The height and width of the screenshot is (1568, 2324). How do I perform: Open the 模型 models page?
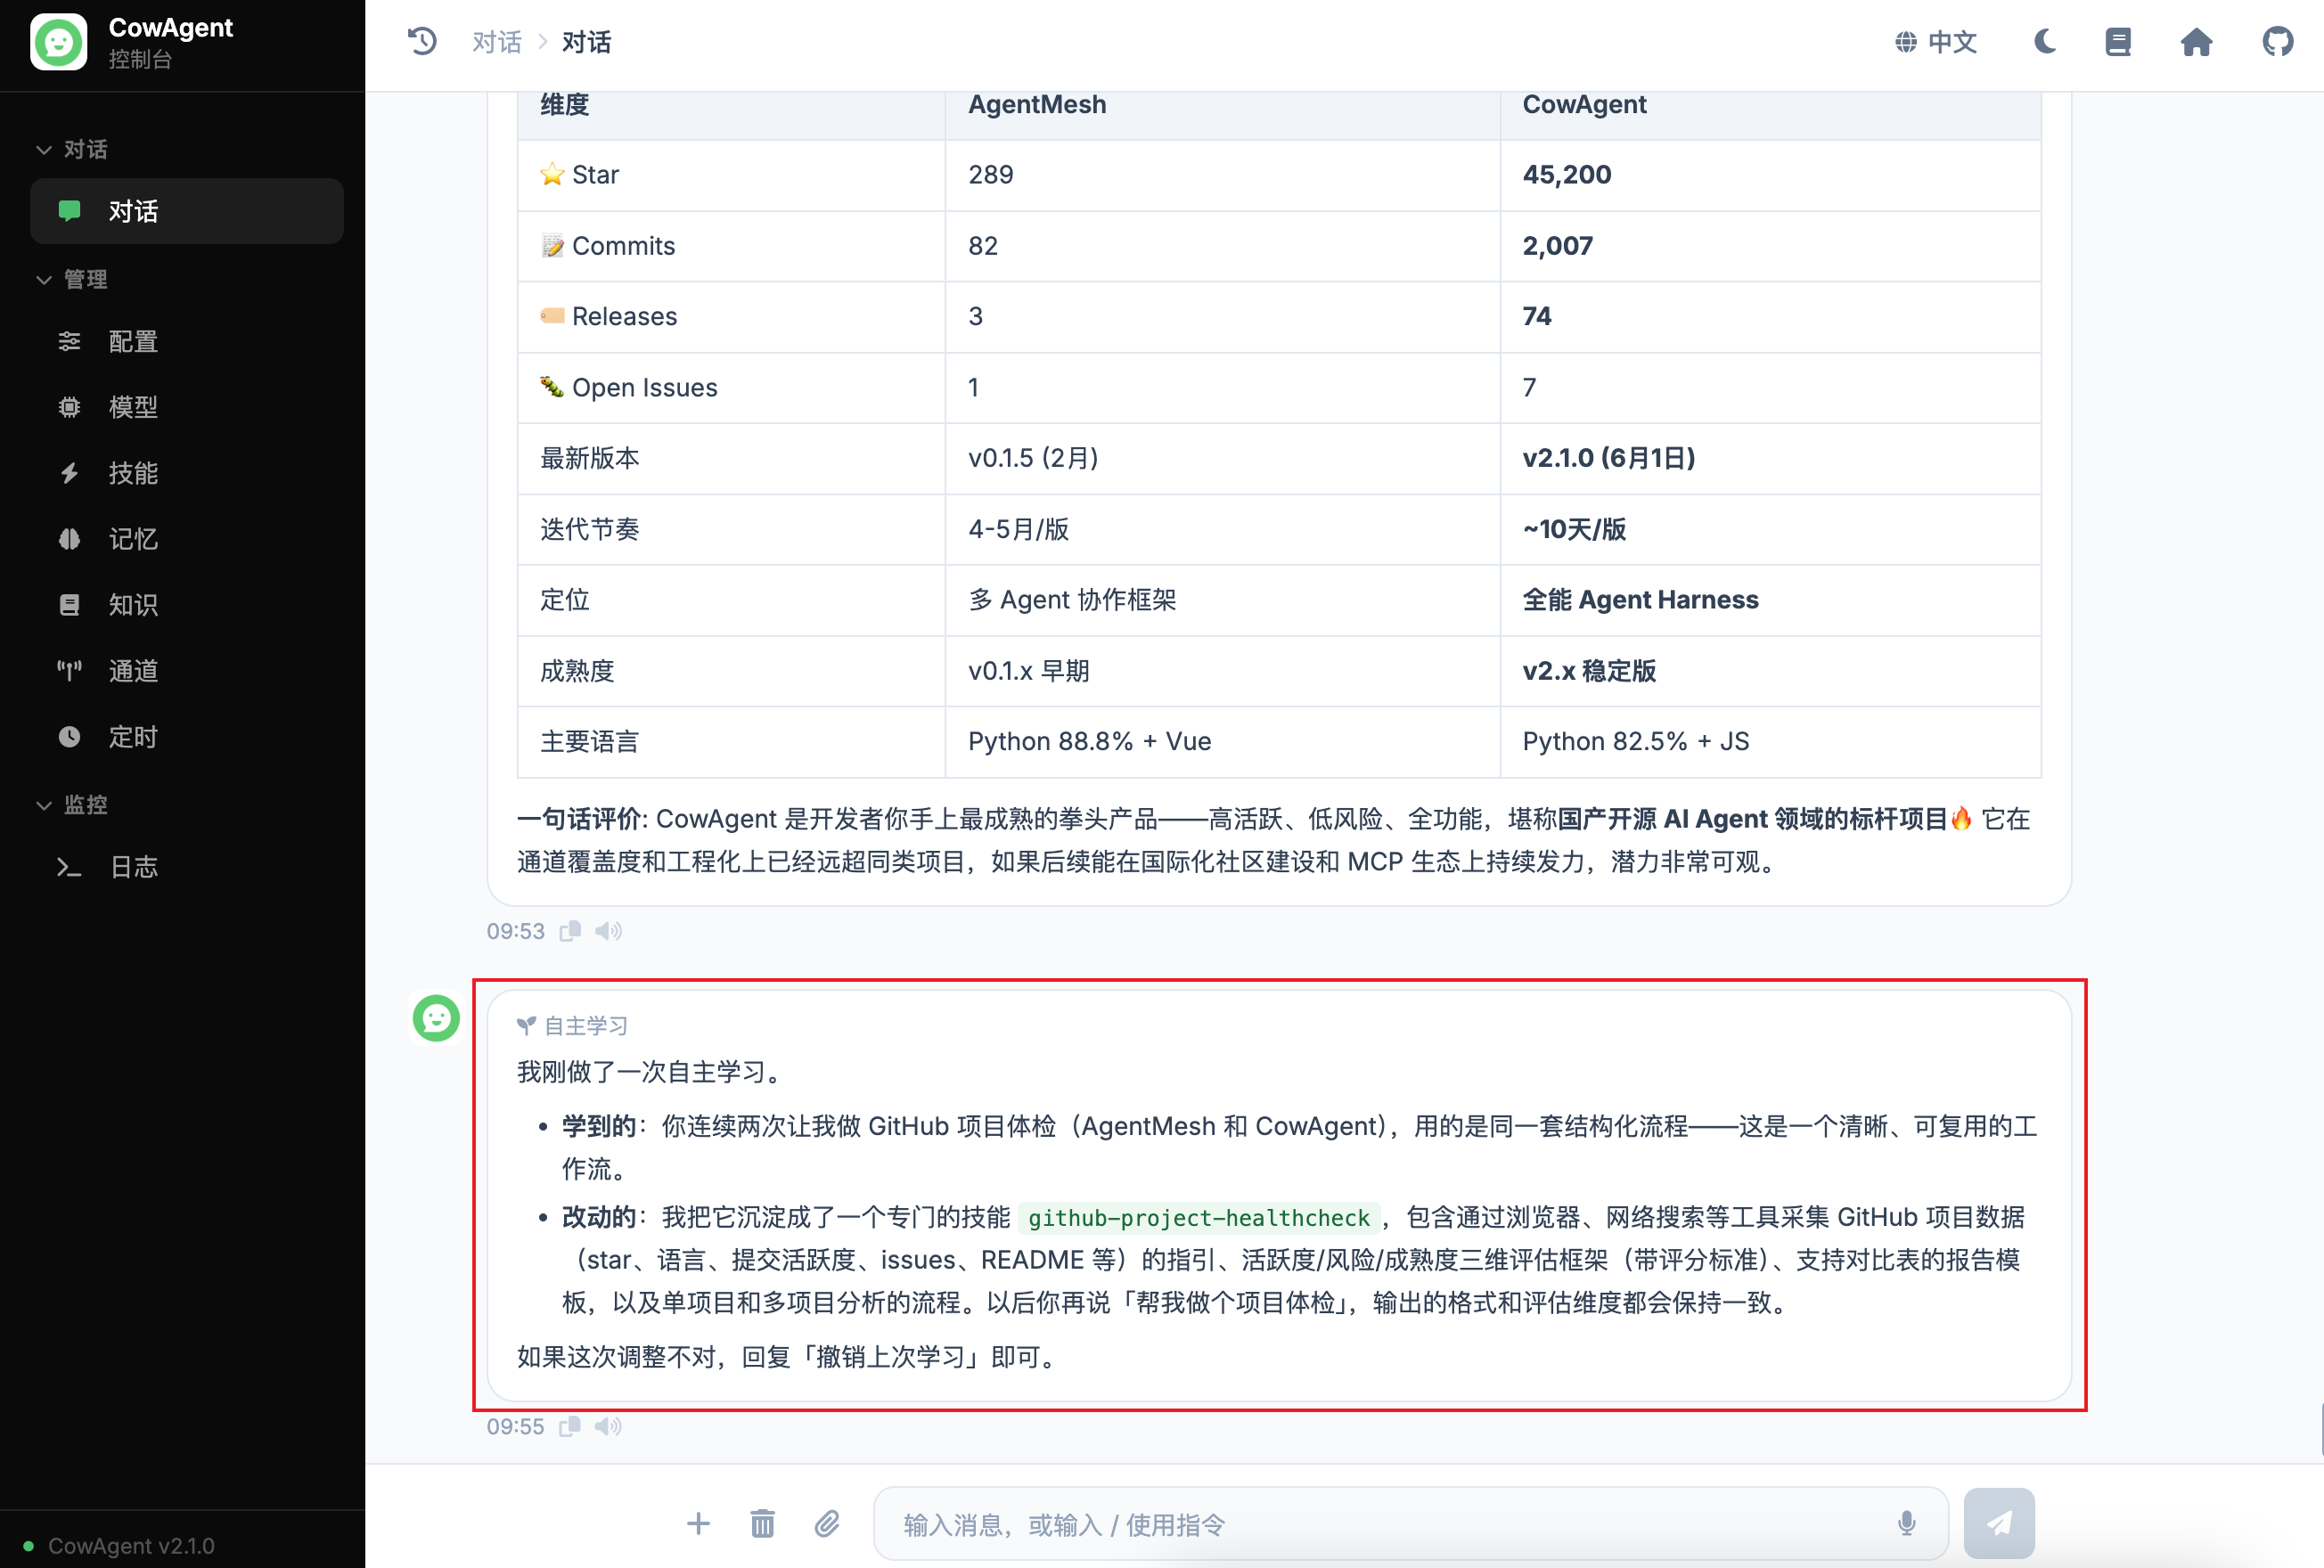coord(187,407)
